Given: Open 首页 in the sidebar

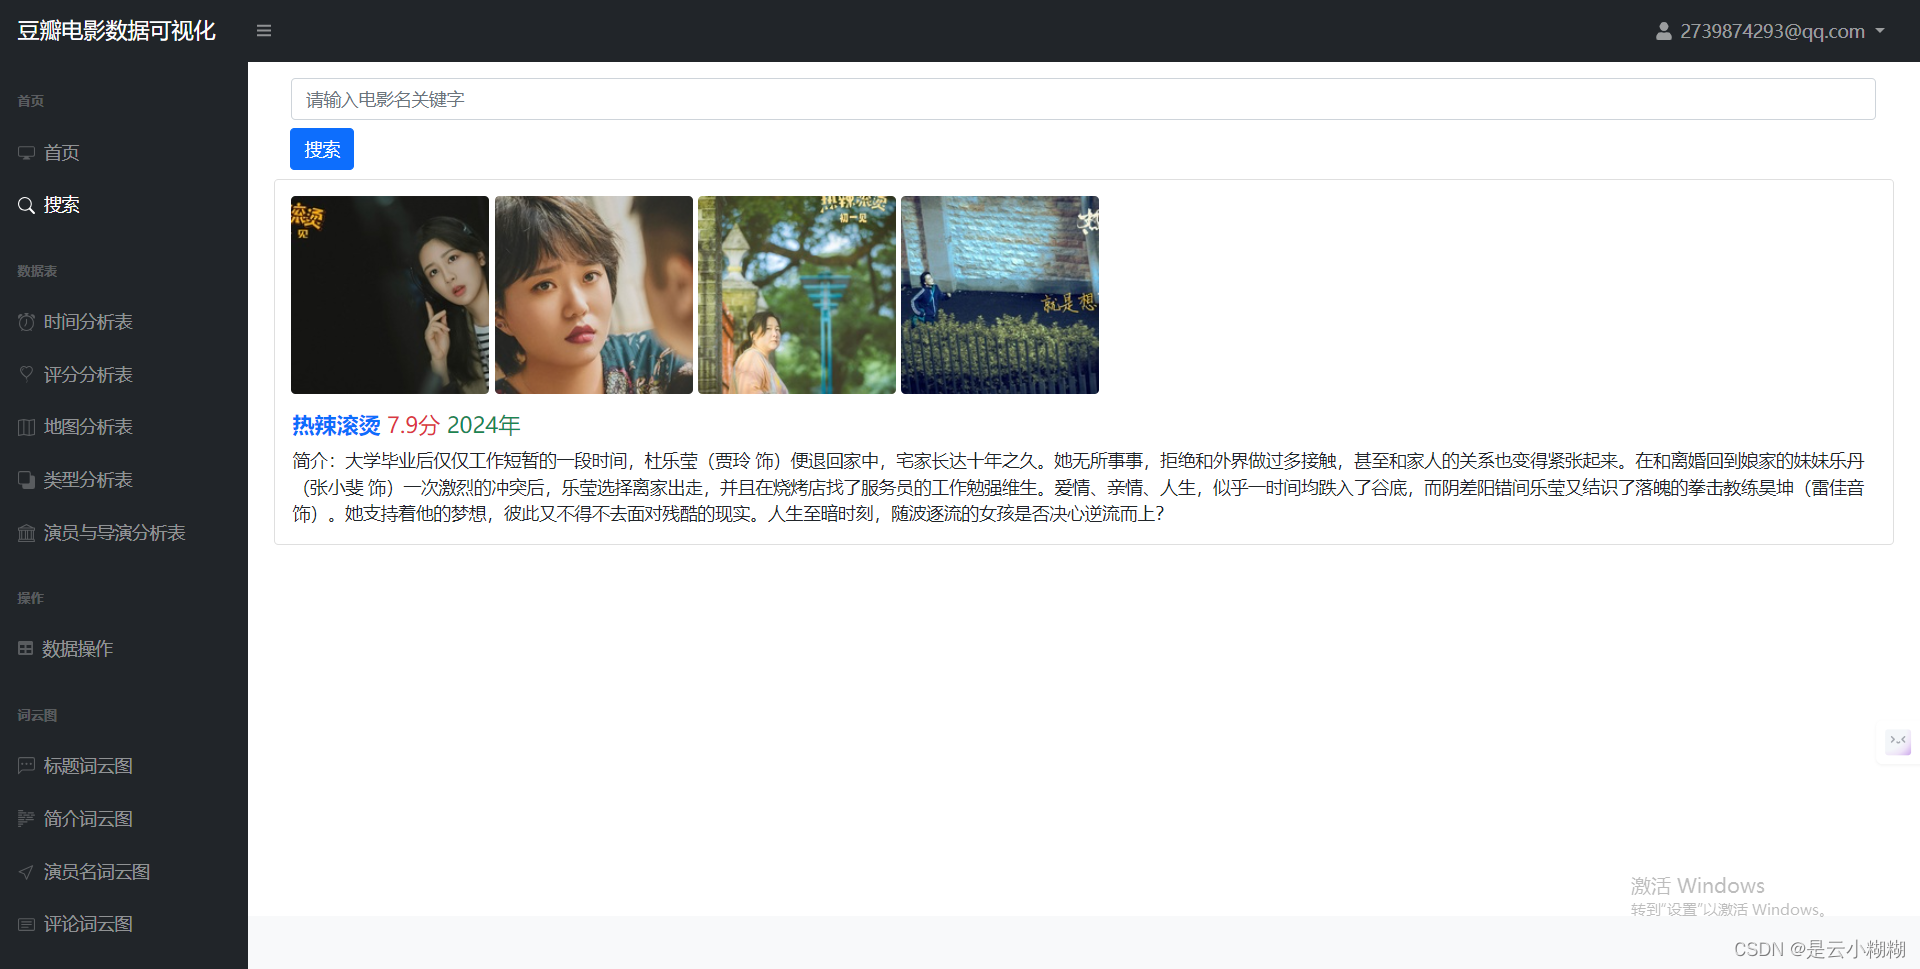Looking at the screenshot, I should pyautogui.click(x=61, y=152).
